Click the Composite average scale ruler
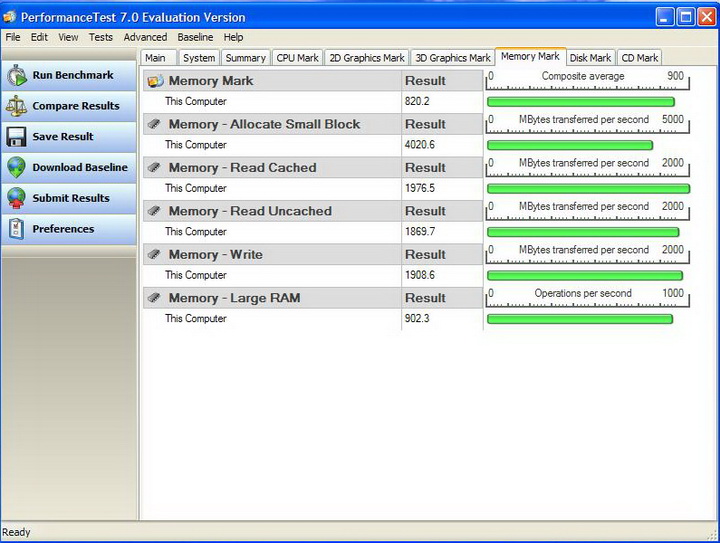 click(588, 80)
